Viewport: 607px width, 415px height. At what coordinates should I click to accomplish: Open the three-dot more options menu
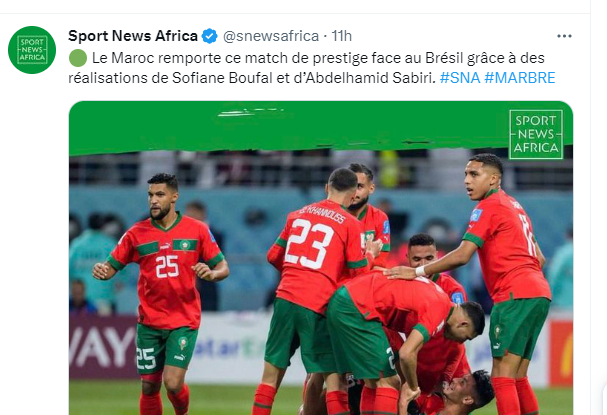click(564, 36)
